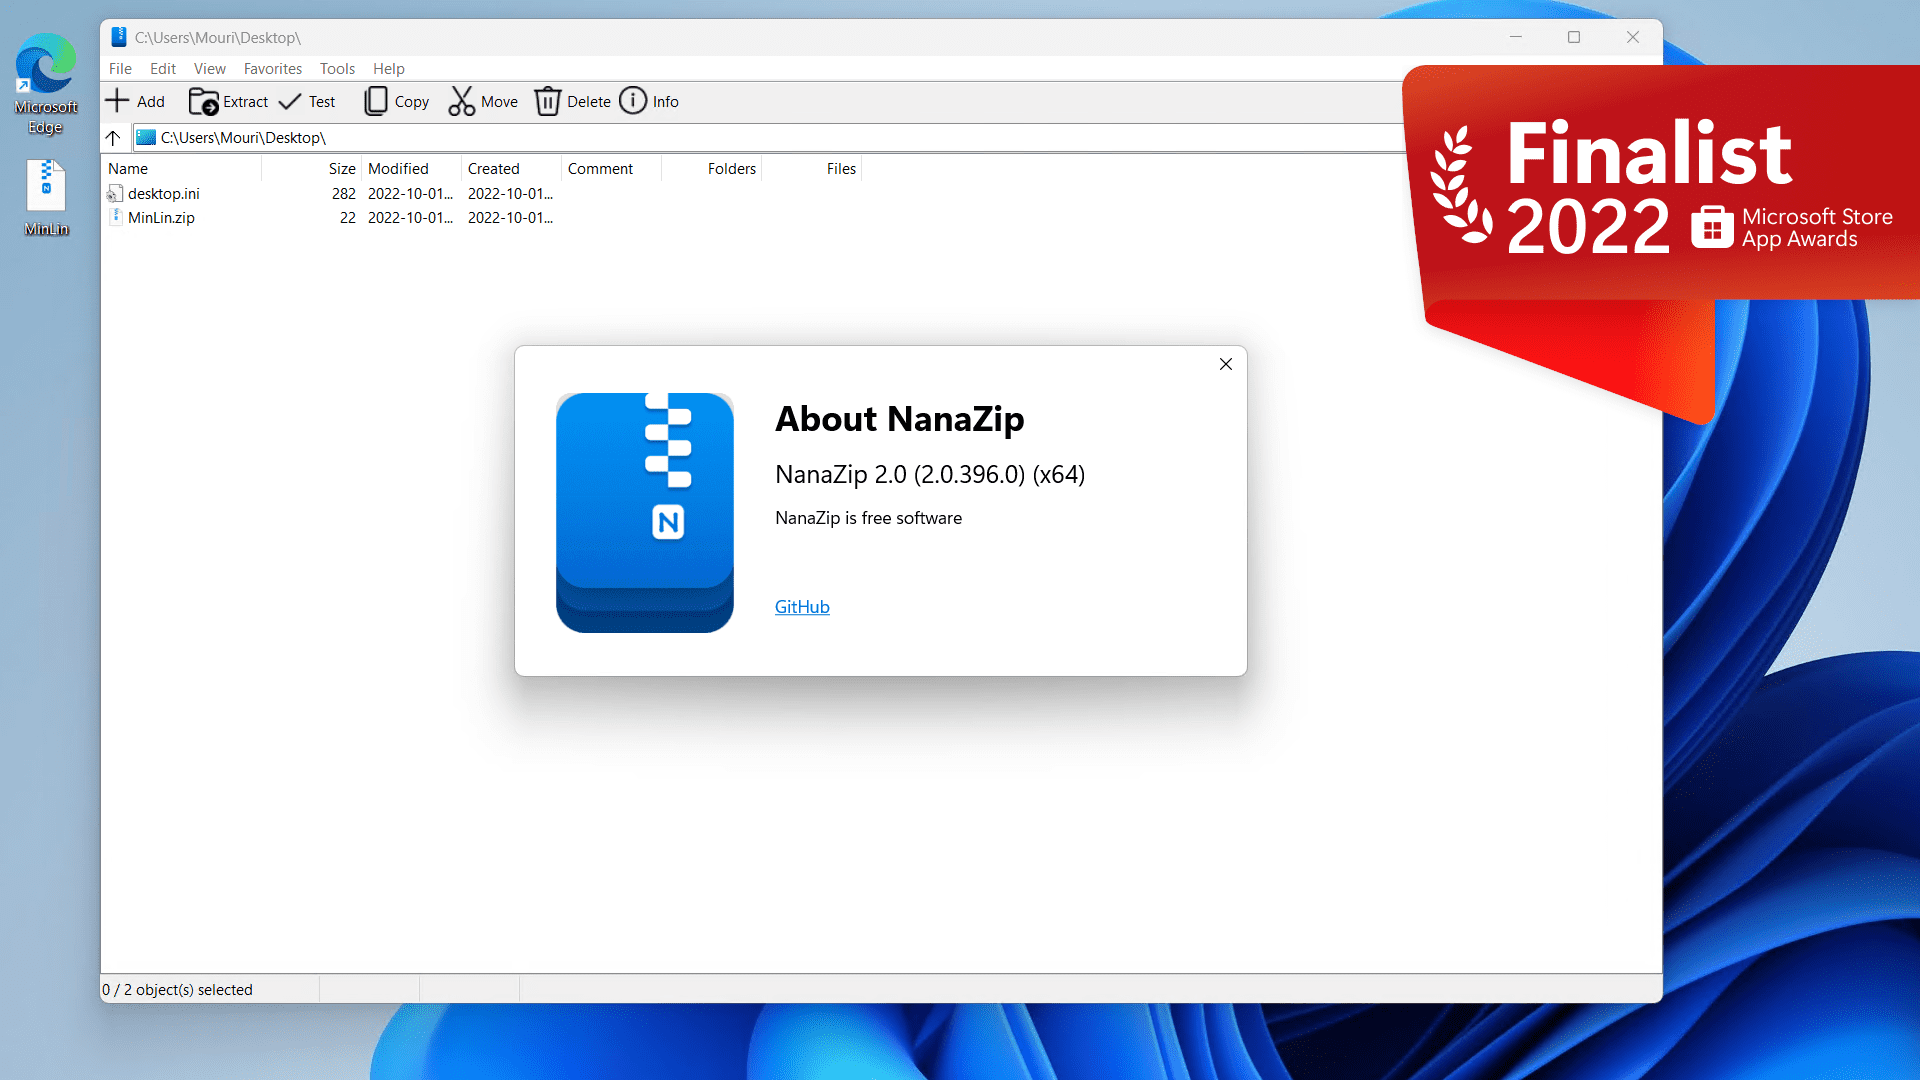Close the About NanaZip dialog
Image resolution: width=1920 pixels, height=1080 pixels.
coord(1225,364)
